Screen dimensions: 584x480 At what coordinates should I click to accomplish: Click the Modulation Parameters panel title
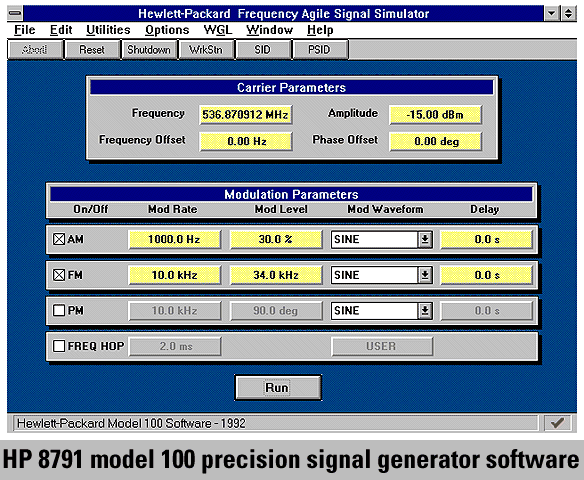[x=291, y=194]
